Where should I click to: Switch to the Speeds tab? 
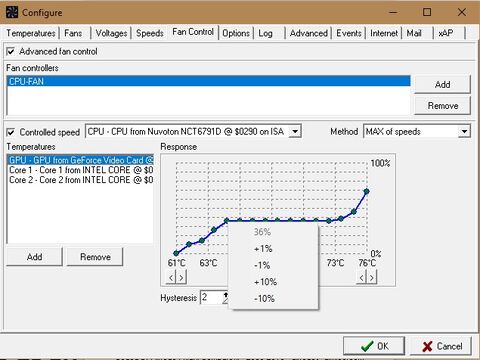[x=150, y=33]
